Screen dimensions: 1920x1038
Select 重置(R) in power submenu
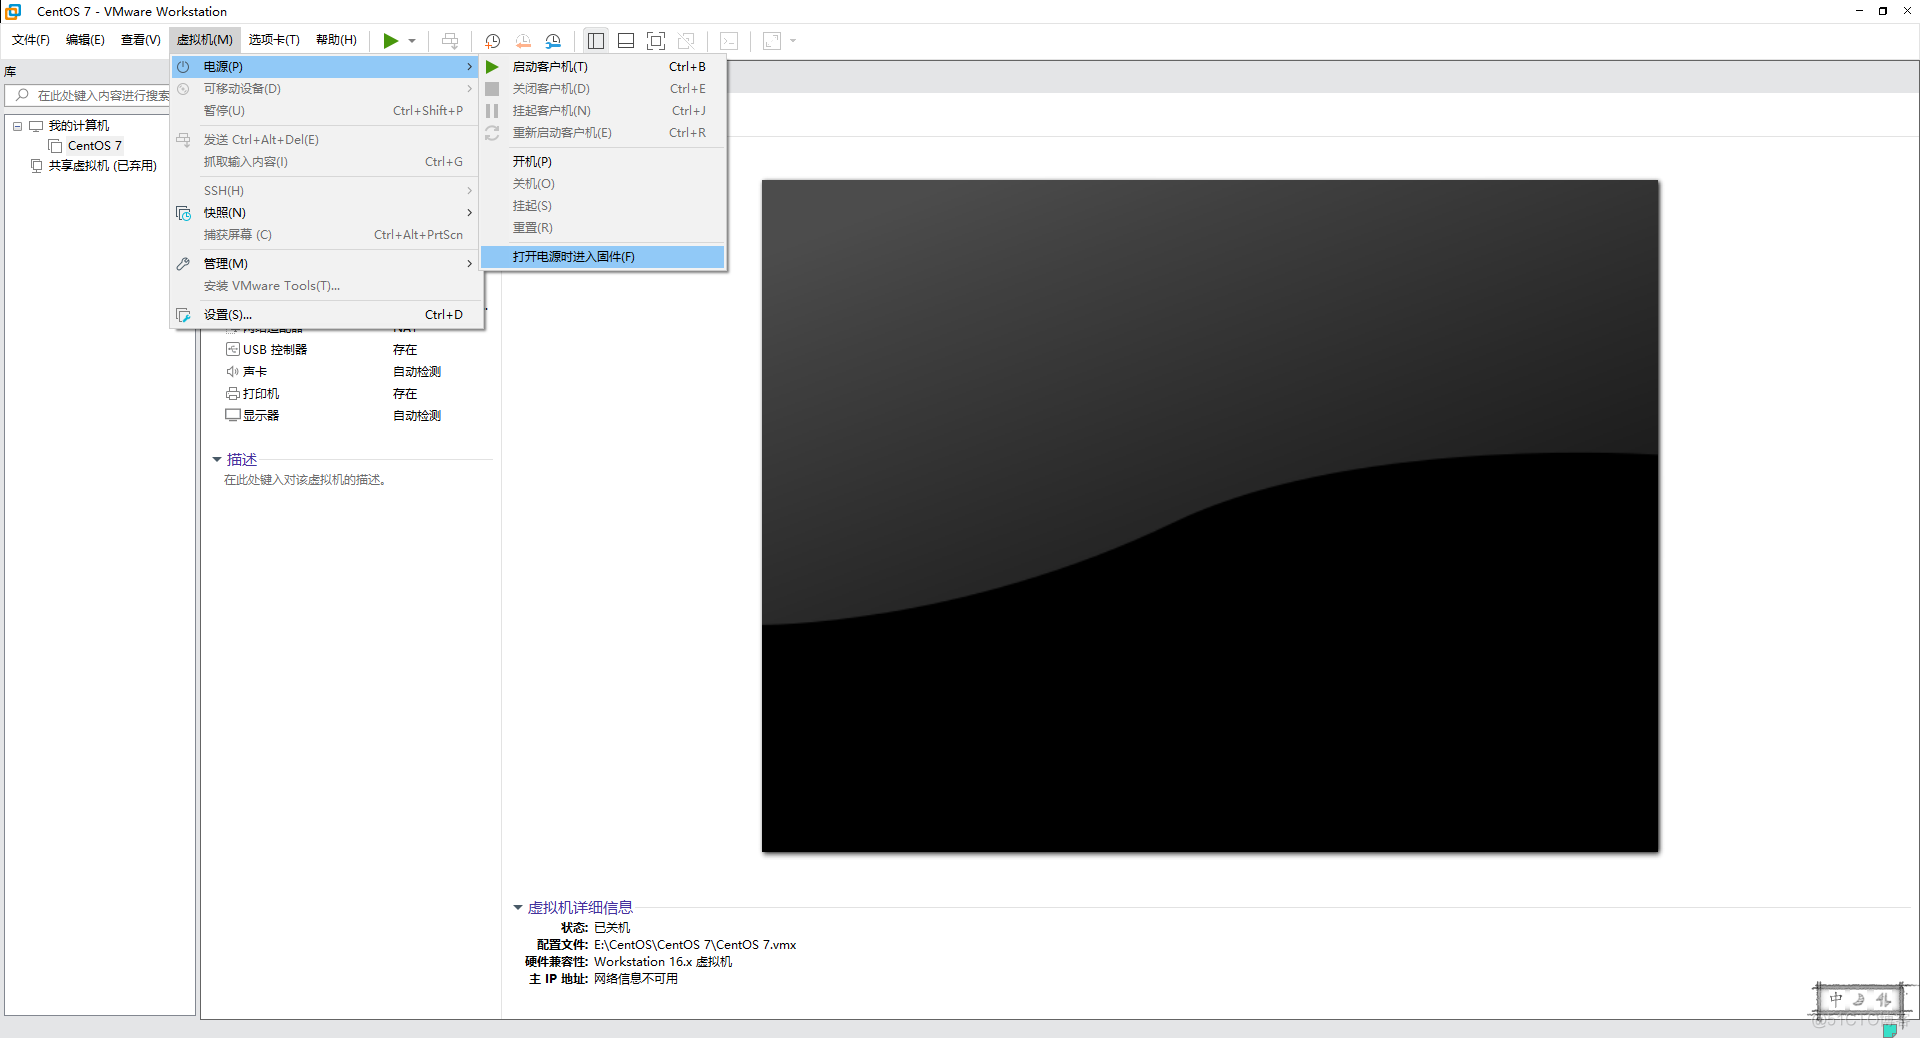(x=602, y=228)
